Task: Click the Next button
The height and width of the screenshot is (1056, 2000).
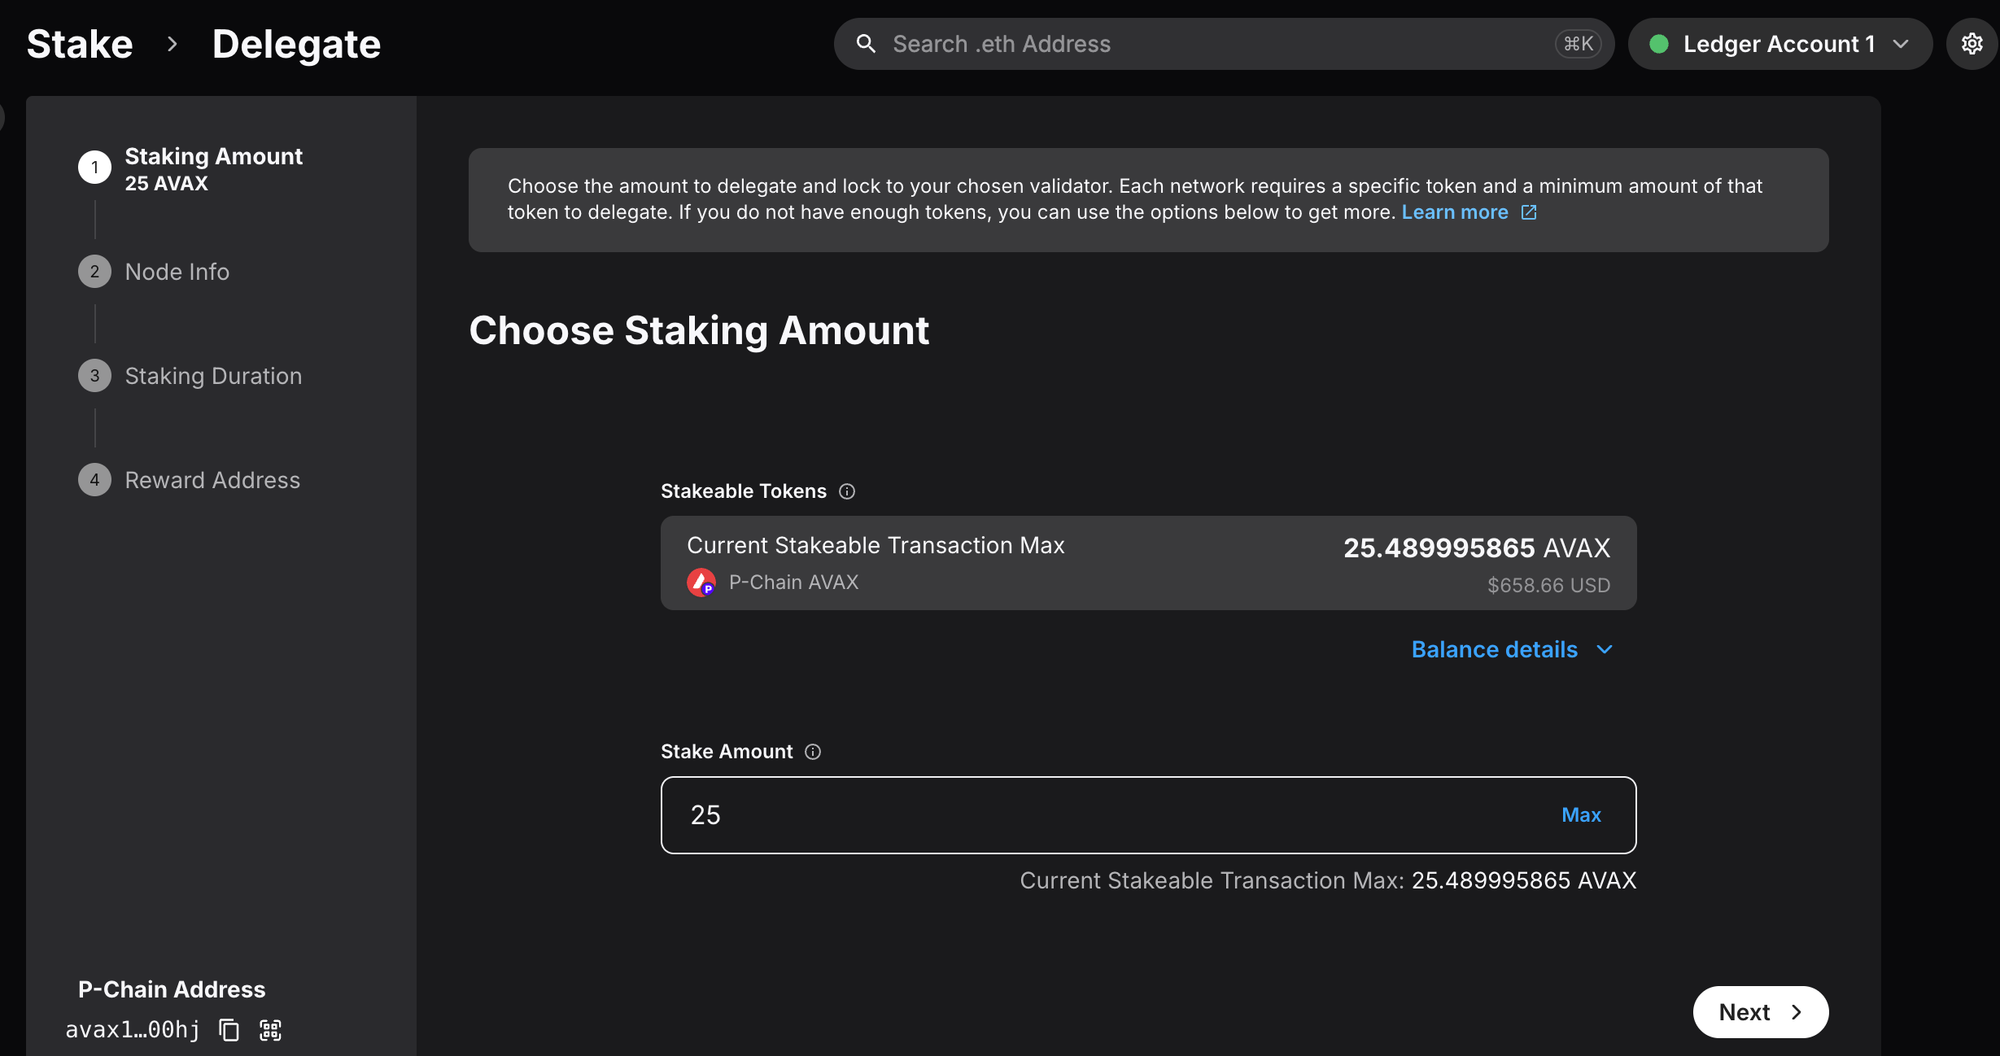Action: pyautogui.click(x=1760, y=1012)
